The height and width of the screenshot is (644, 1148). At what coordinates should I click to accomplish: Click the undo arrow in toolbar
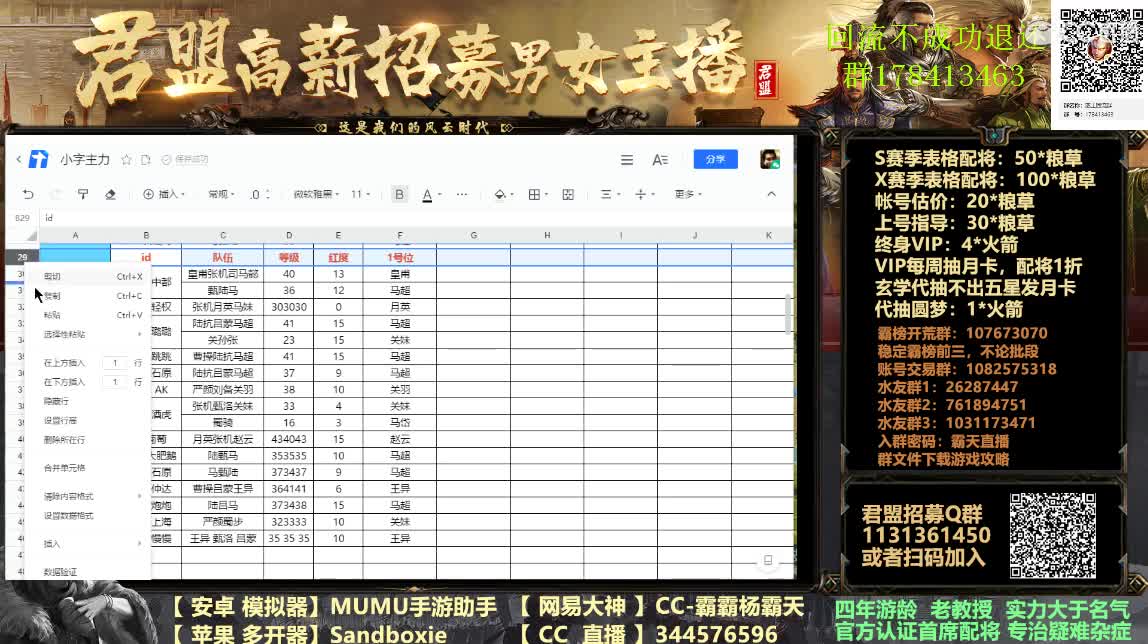28,194
